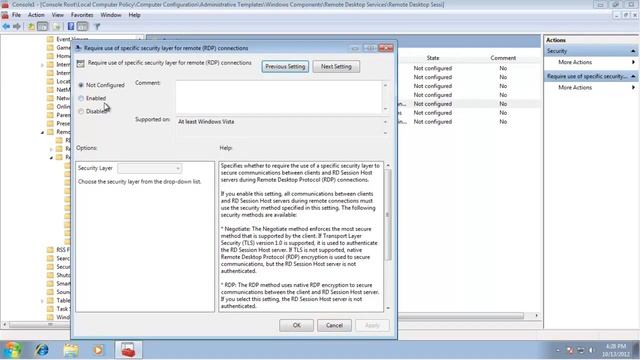The height and width of the screenshot is (360, 640).
Task: Click inside the Comment text box
Action: tap(278, 97)
